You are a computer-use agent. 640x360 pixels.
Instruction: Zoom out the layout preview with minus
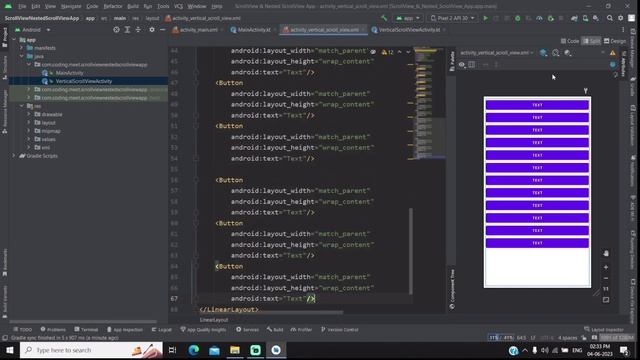tap(606, 278)
